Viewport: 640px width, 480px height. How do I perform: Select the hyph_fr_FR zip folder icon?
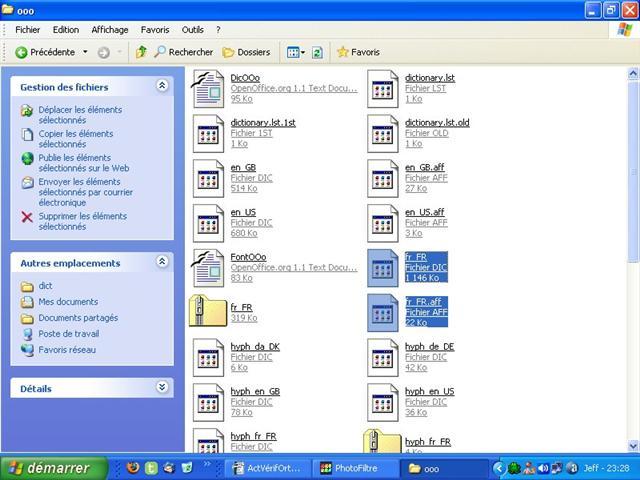coord(382,441)
